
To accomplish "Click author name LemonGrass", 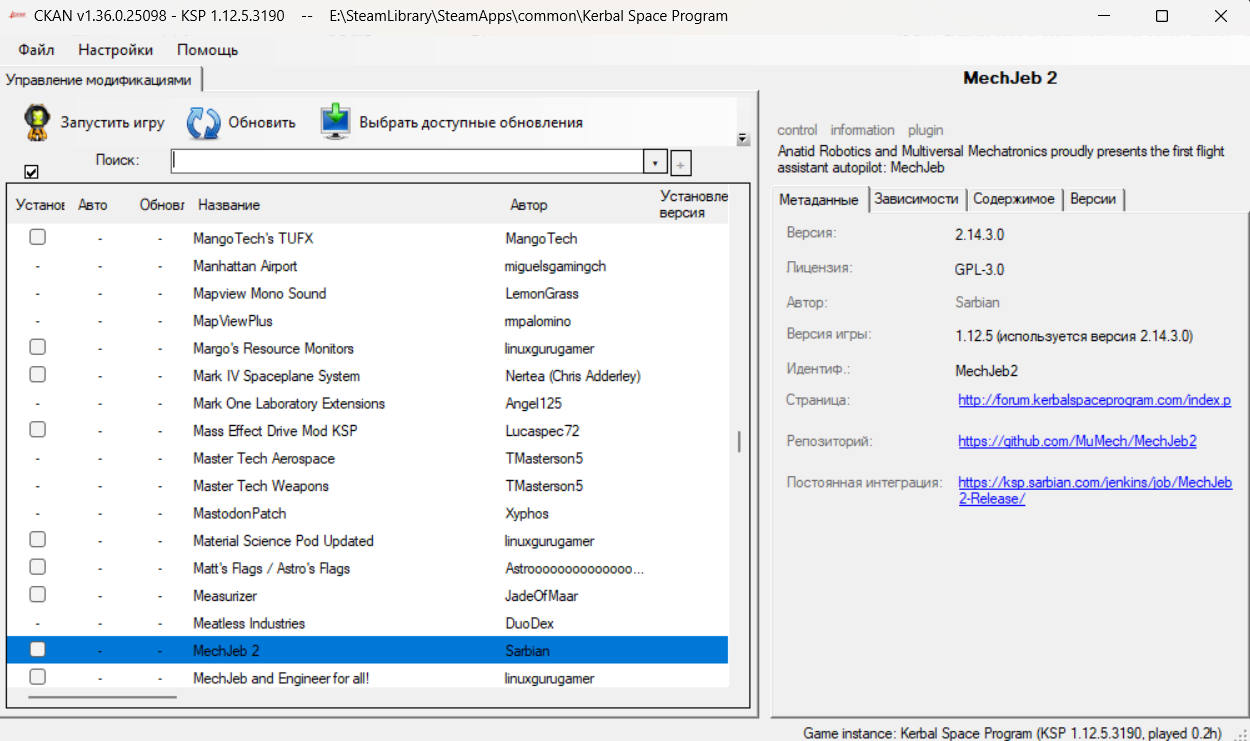I will click(542, 293).
